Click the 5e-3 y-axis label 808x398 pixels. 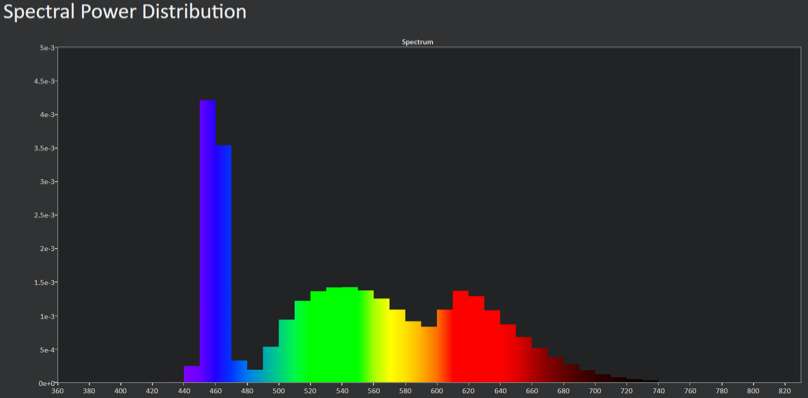click(47, 47)
